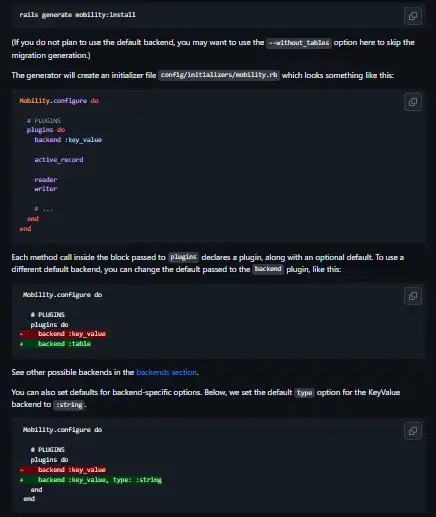Open the backends section link
This screenshot has height=517, width=436.
click(x=166, y=372)
